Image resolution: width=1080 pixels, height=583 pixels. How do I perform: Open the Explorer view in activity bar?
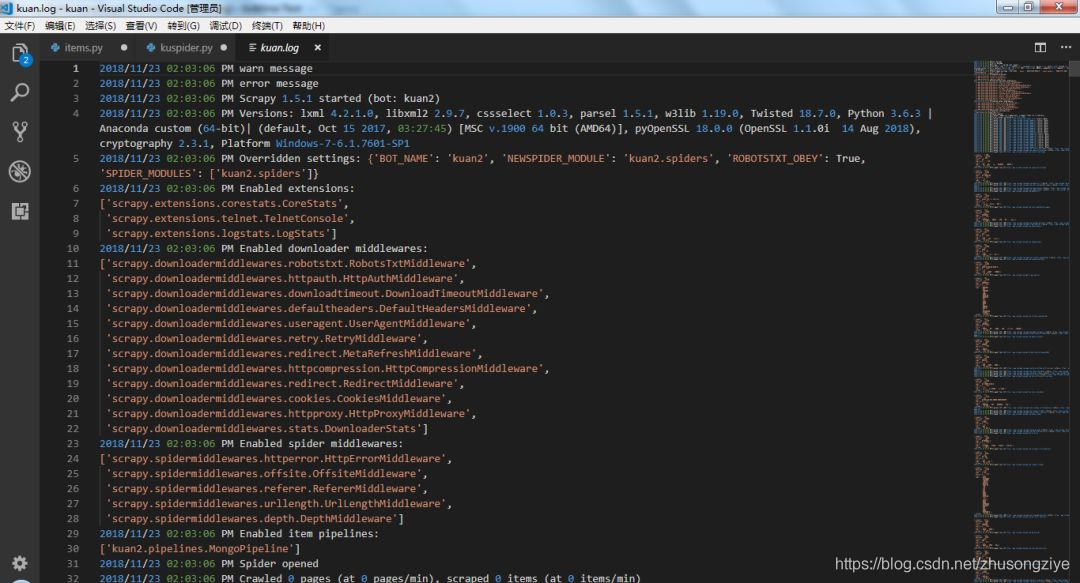[x=20, y=54]
